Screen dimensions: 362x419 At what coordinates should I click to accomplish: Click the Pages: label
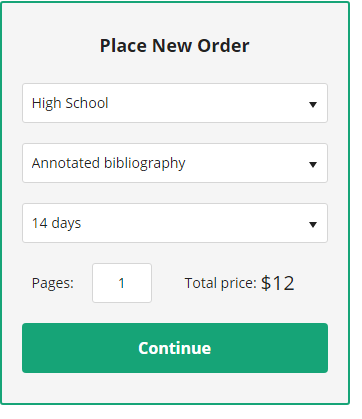click(x=53, y=283)
